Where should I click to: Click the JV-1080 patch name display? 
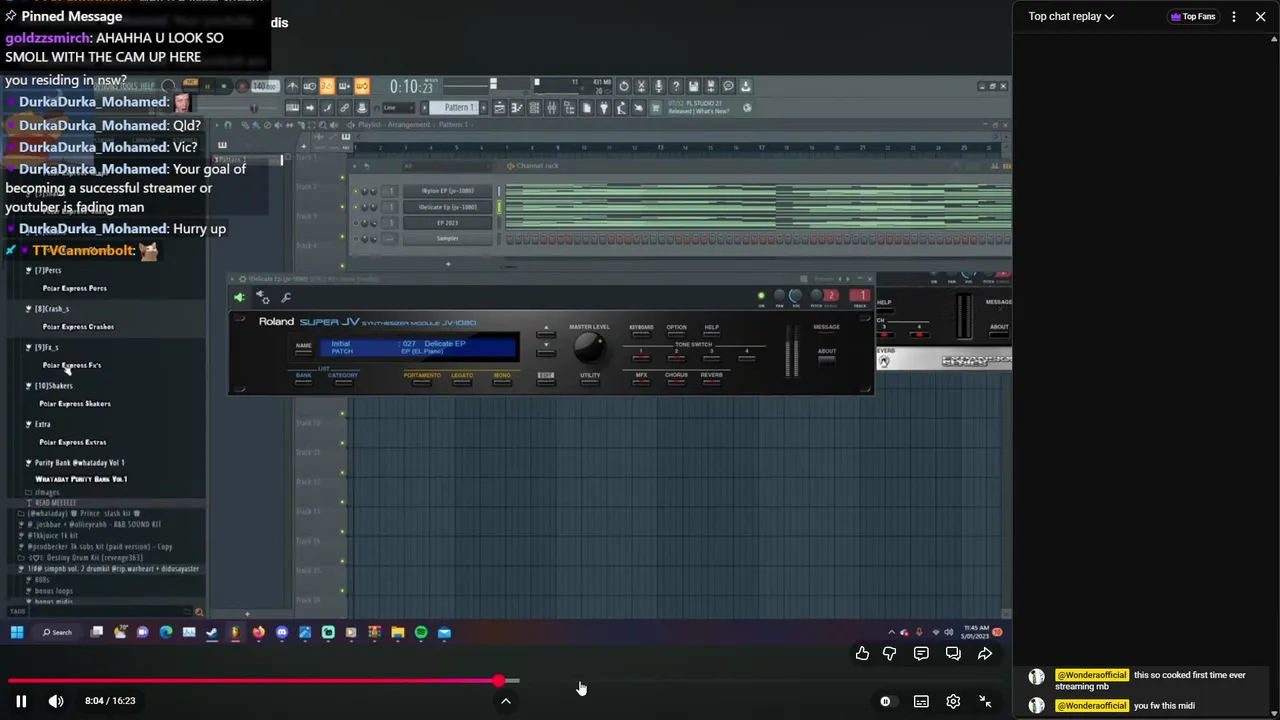[x=420, y=348]
